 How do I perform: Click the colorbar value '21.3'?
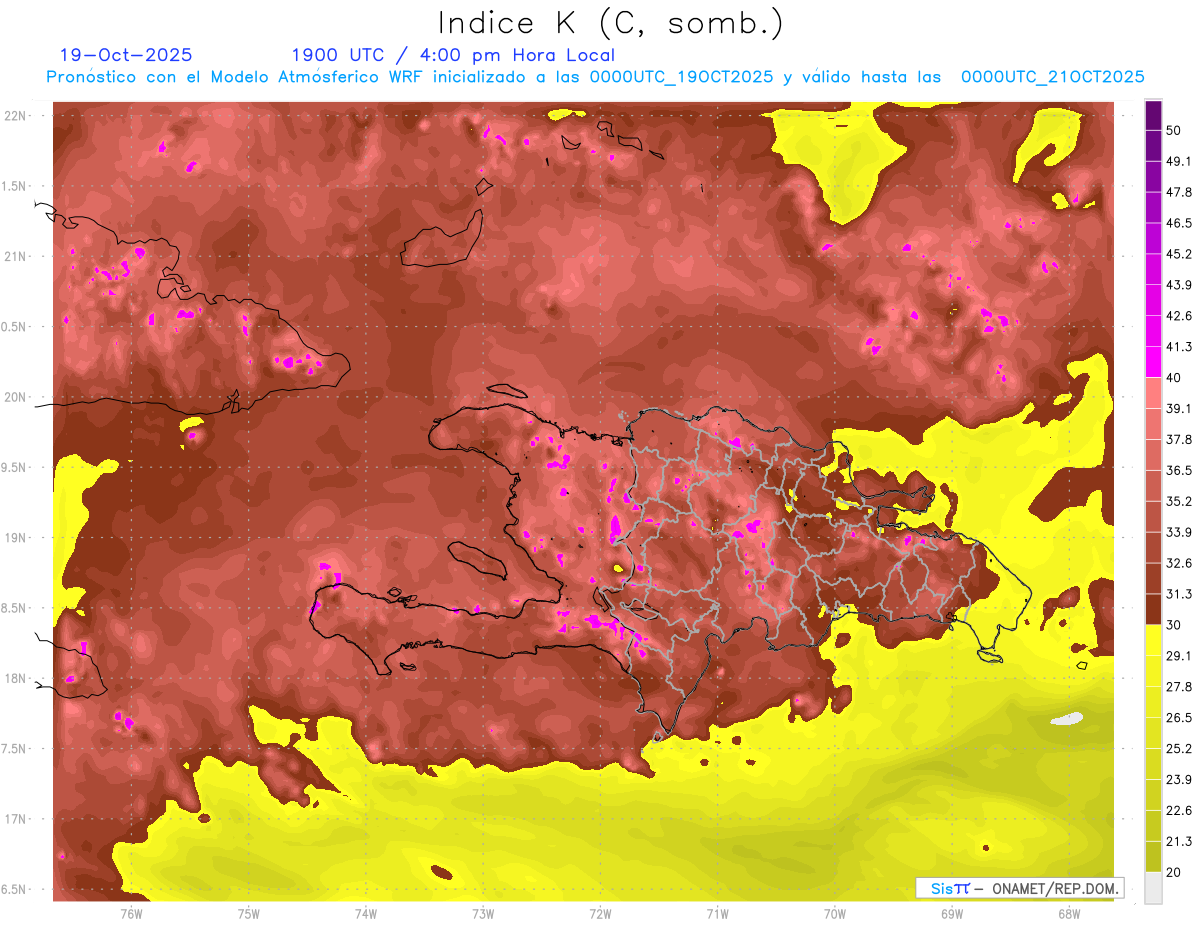coord(1179,842)
